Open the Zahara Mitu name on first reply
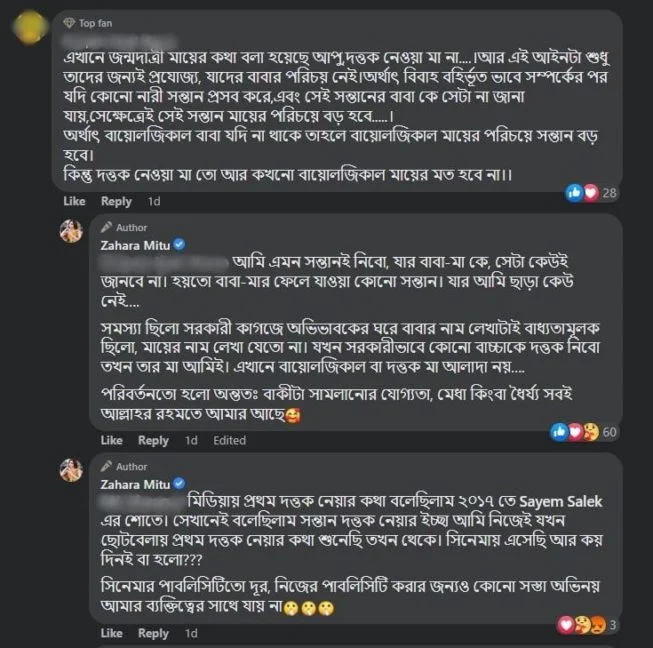The image size is (653, 648). tap(135, 245)
